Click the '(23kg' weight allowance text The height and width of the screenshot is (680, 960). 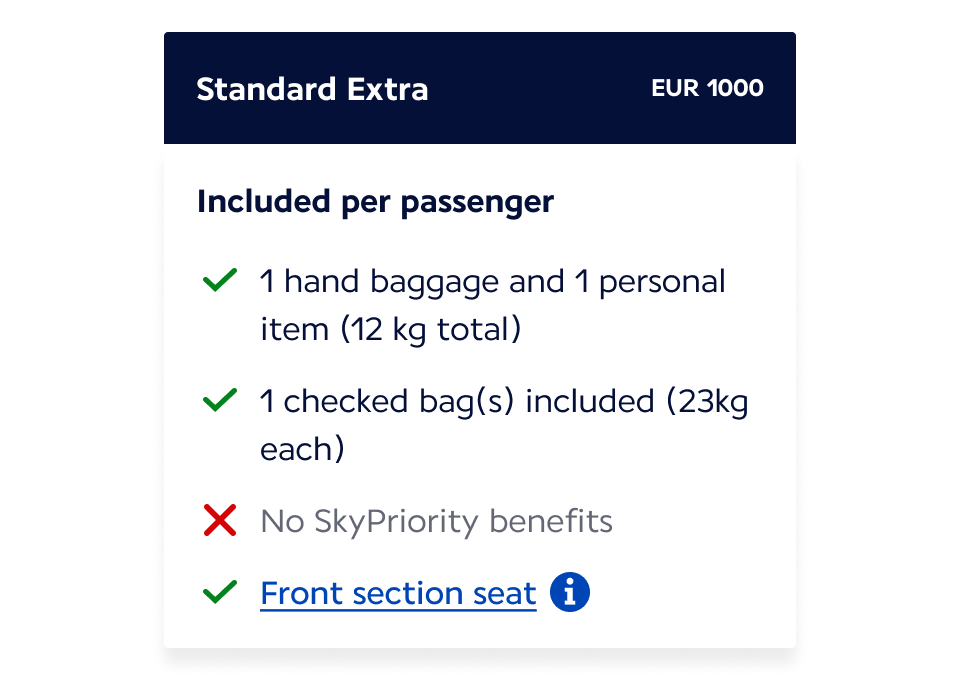pos(708,402)
